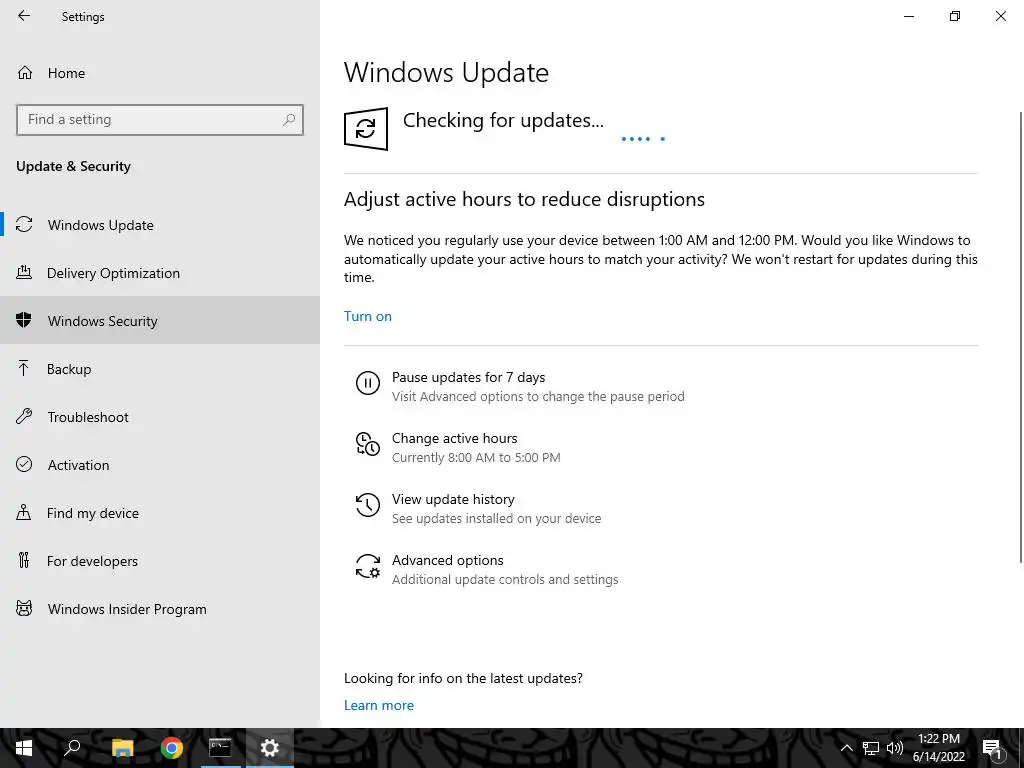Click the update history clock icon

click(368, 505)
